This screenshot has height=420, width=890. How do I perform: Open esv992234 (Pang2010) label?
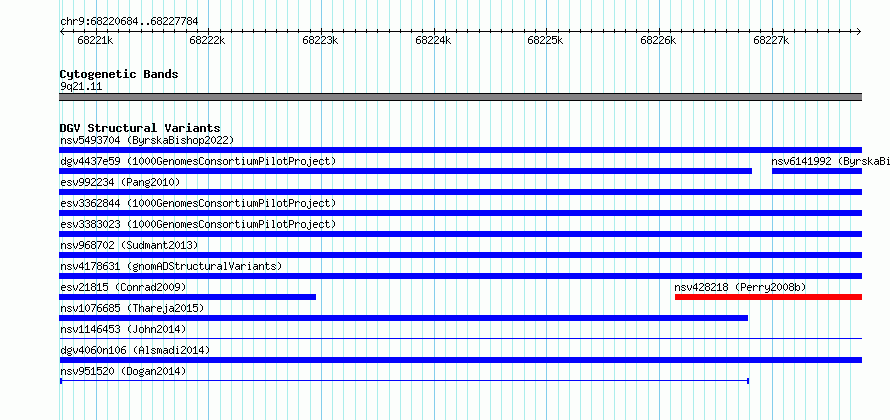point(120,182)
